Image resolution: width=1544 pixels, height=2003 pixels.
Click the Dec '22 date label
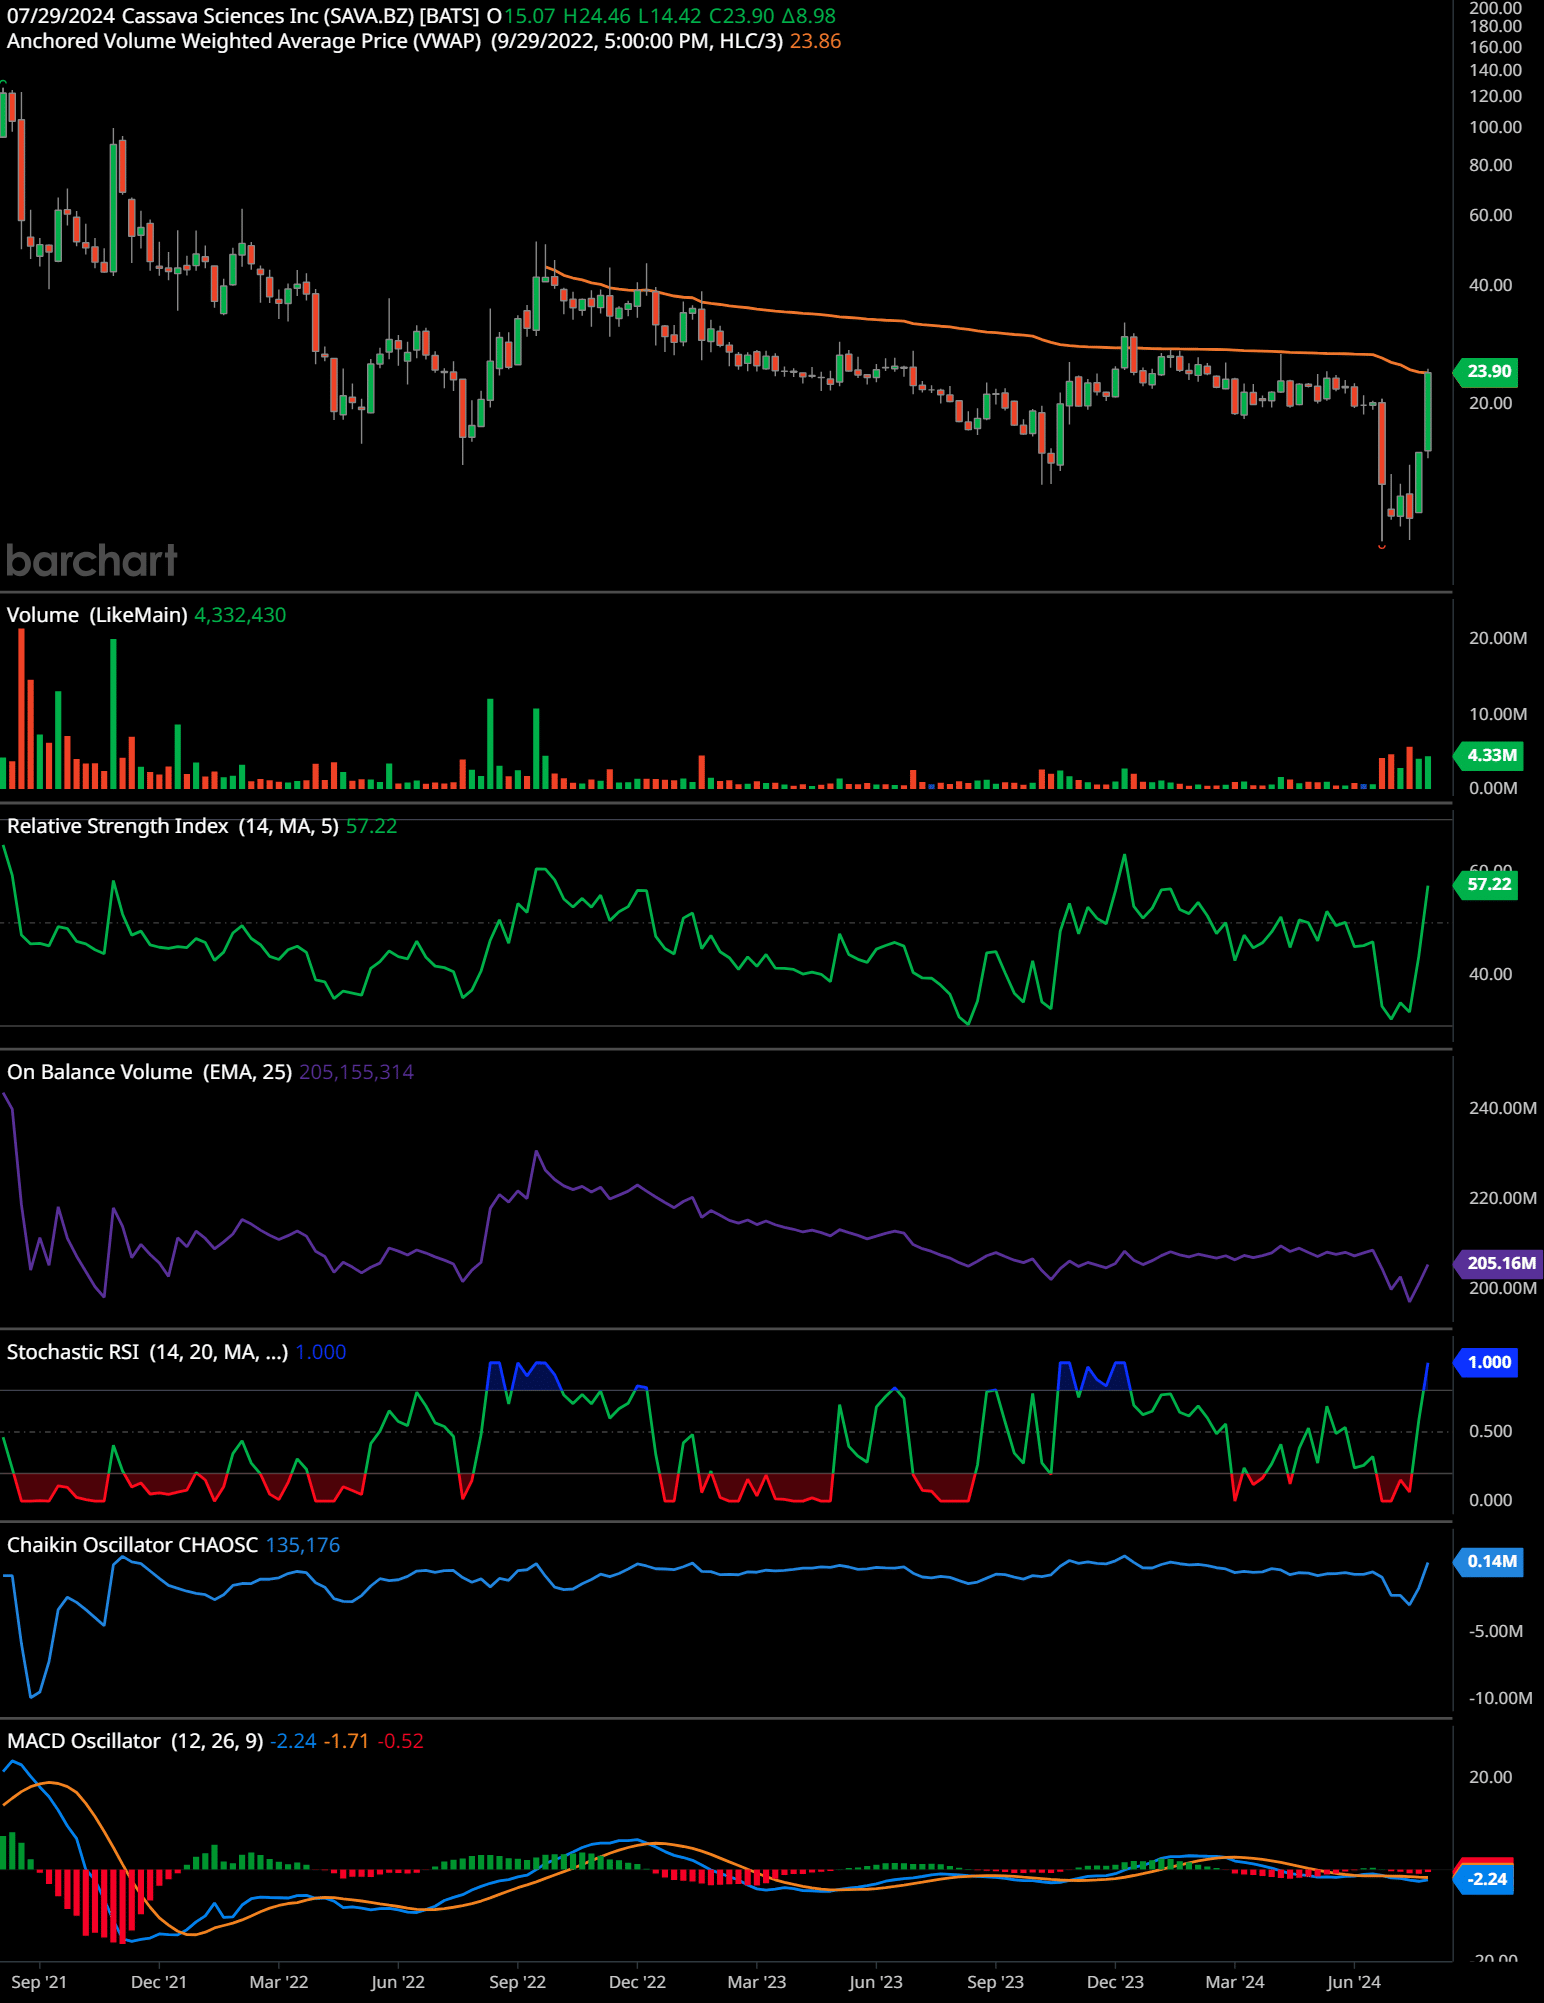tap(637, 1982)
